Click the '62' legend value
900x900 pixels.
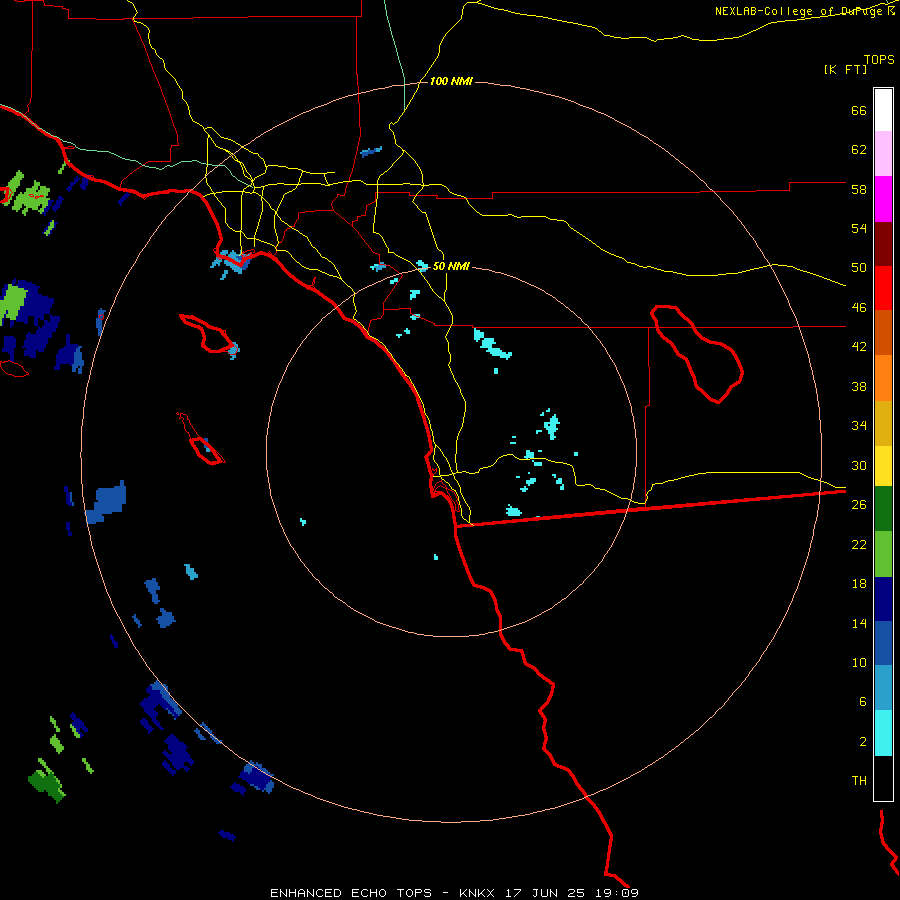click(859, 150)
